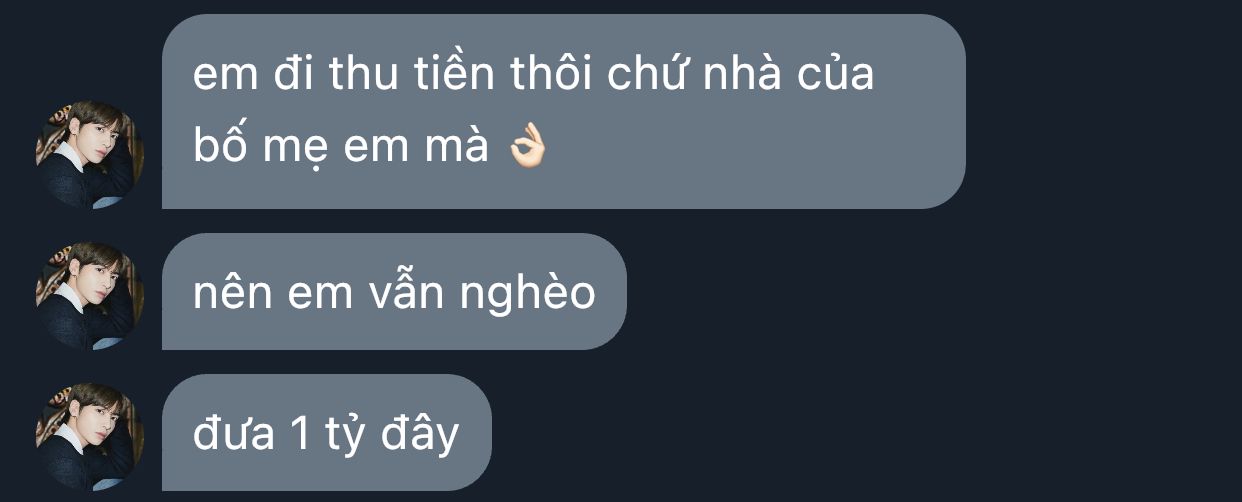The height and width of the screenshot is (502, 1242).
Task: Open profile picture next to "nên em vẫn nghèo"
Action: 90,295
